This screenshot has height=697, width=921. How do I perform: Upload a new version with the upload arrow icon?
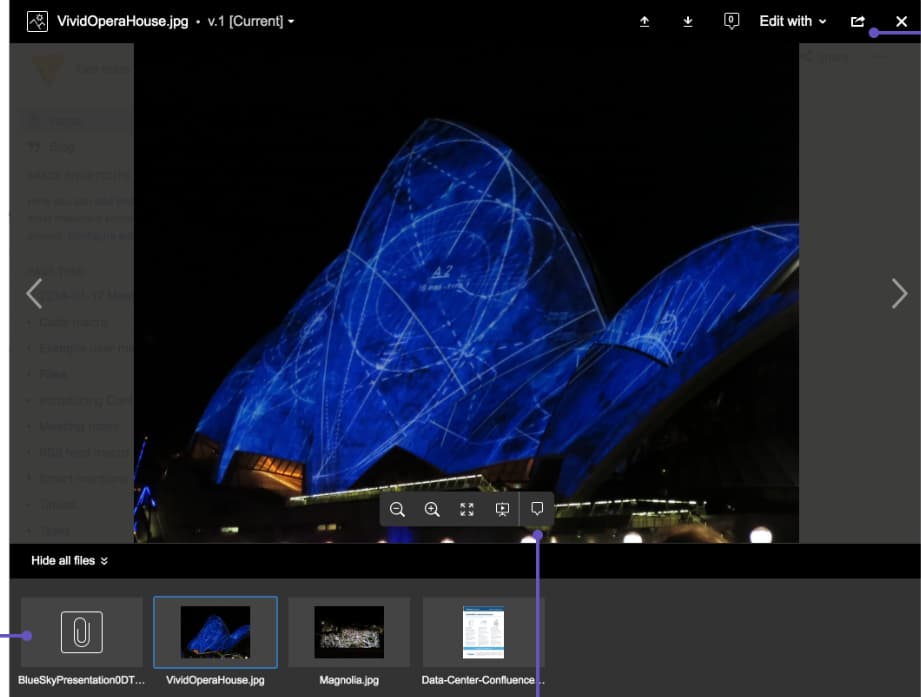(x=644, y=22)
